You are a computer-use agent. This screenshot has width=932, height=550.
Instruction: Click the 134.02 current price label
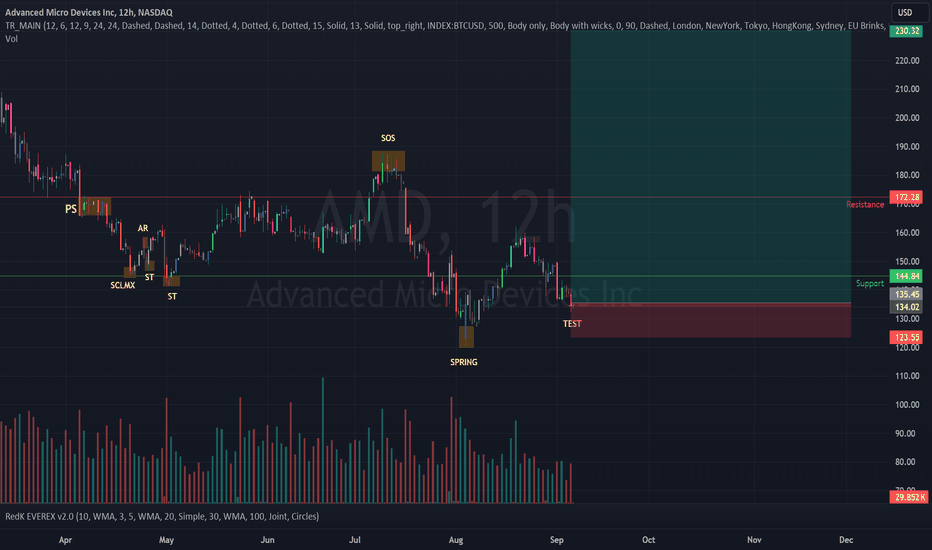click(x=906, y=307)
